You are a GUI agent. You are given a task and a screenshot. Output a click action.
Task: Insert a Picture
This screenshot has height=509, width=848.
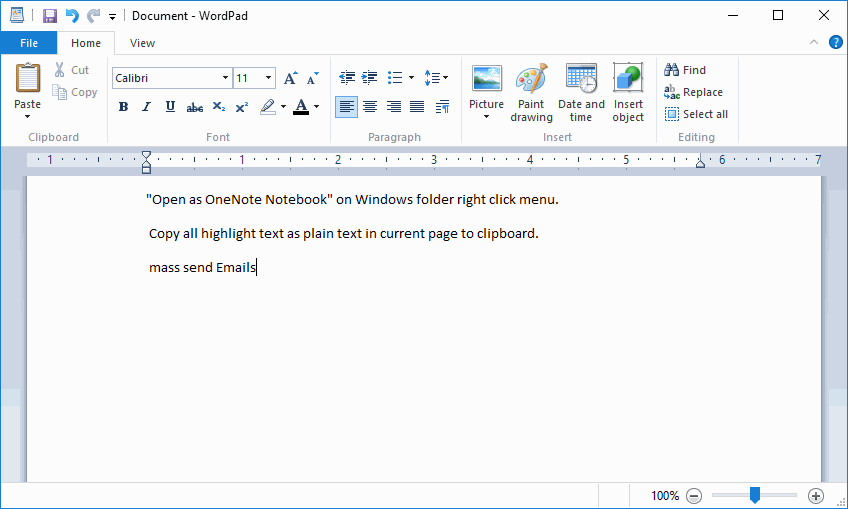click(486, 84)
